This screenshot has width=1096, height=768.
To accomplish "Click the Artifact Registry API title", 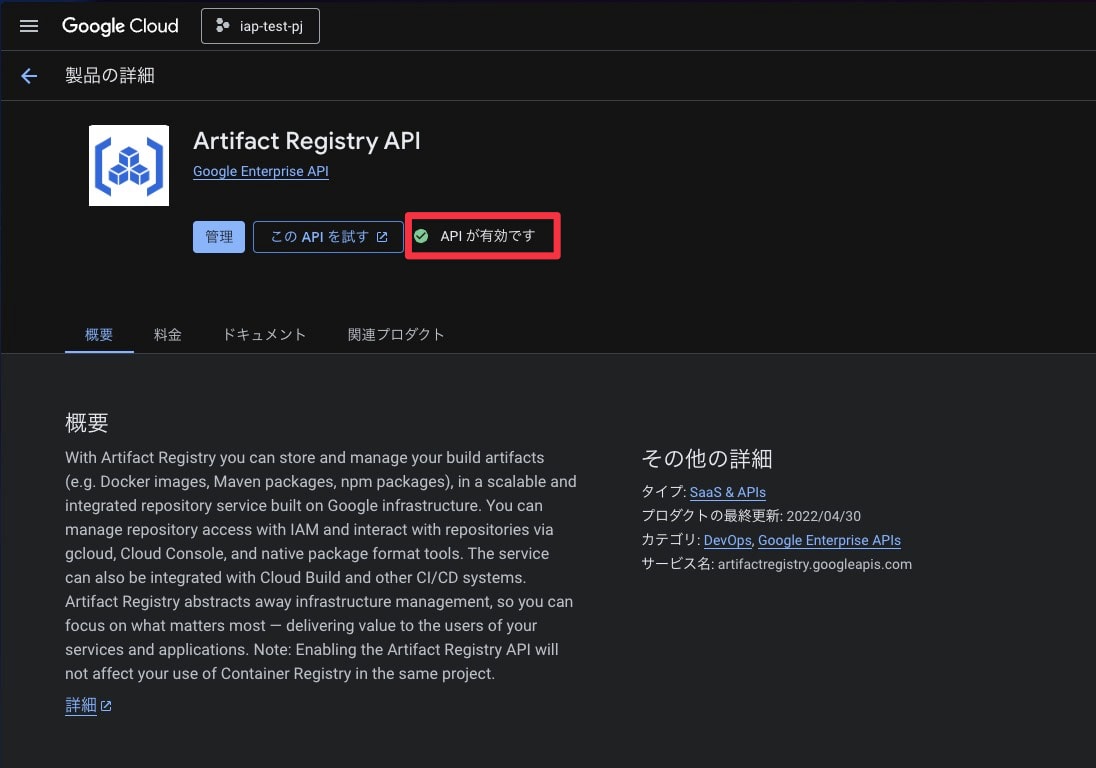I will tap(307, 141).
